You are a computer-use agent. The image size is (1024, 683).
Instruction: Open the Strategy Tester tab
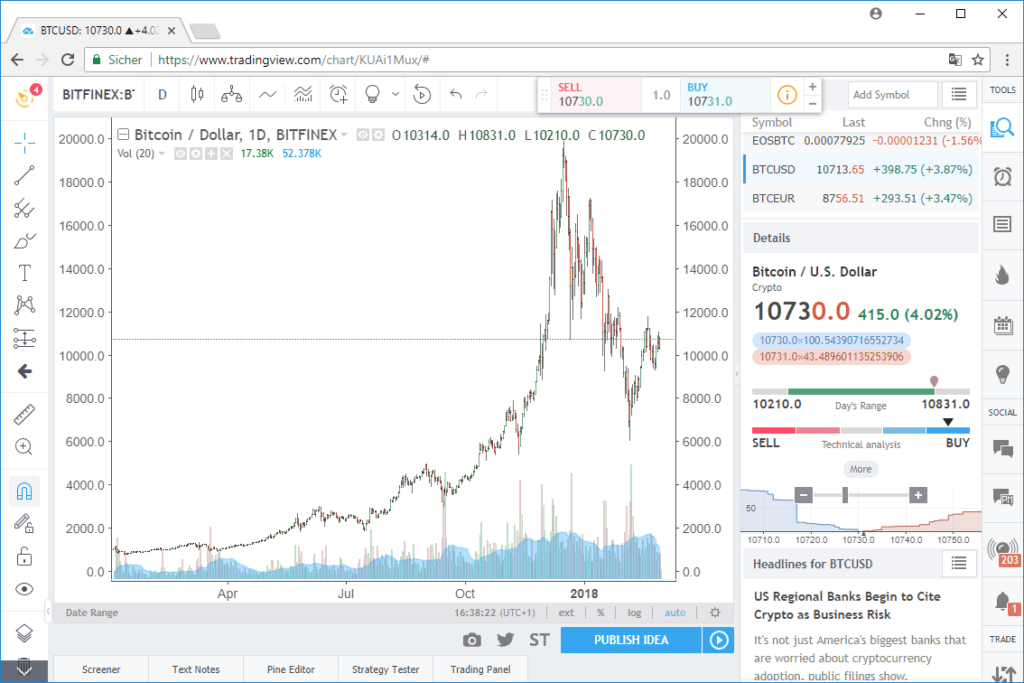pyautogui.click(x=385, y=669)
